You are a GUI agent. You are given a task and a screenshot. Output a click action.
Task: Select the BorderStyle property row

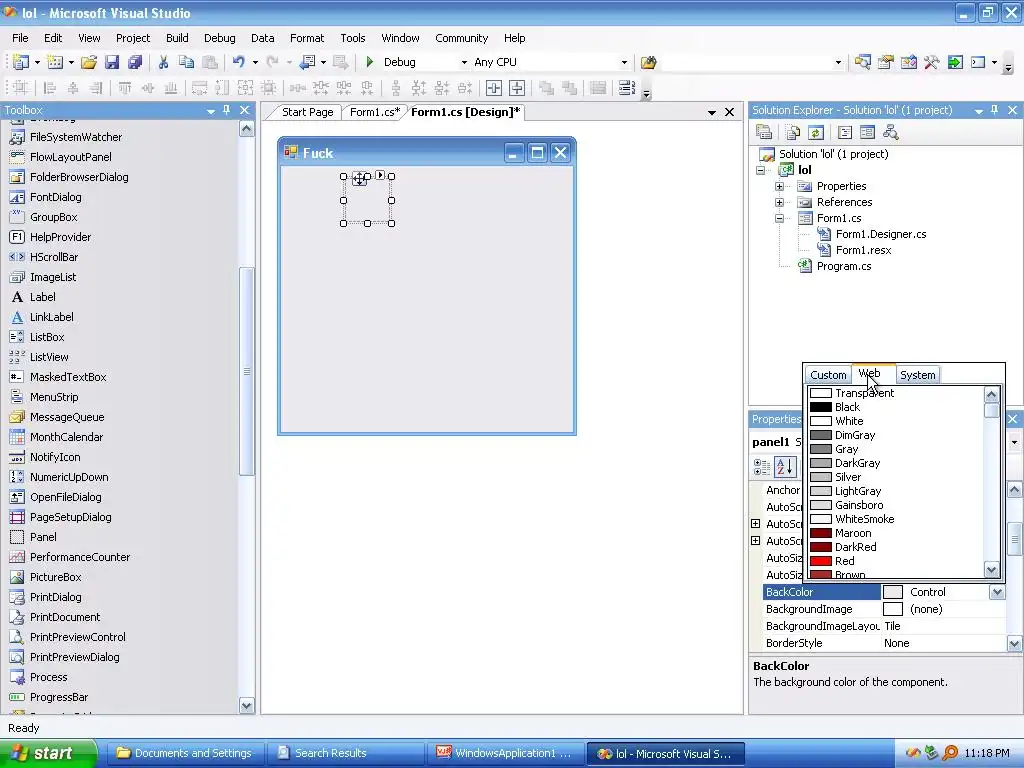pyautogui.click(x=884, y=643)
